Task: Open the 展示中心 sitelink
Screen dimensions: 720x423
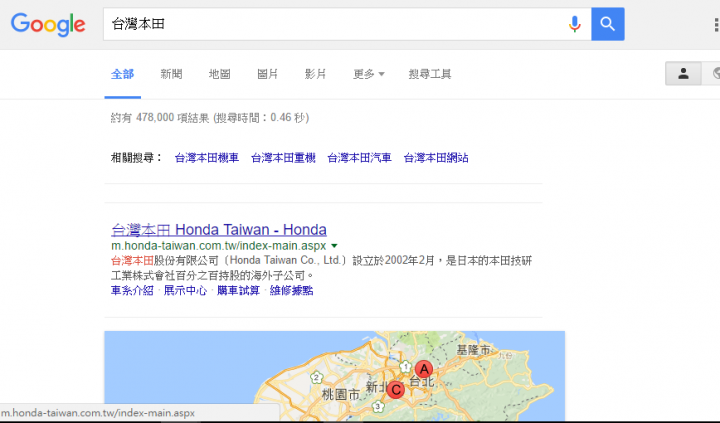Action: (186, 290)
